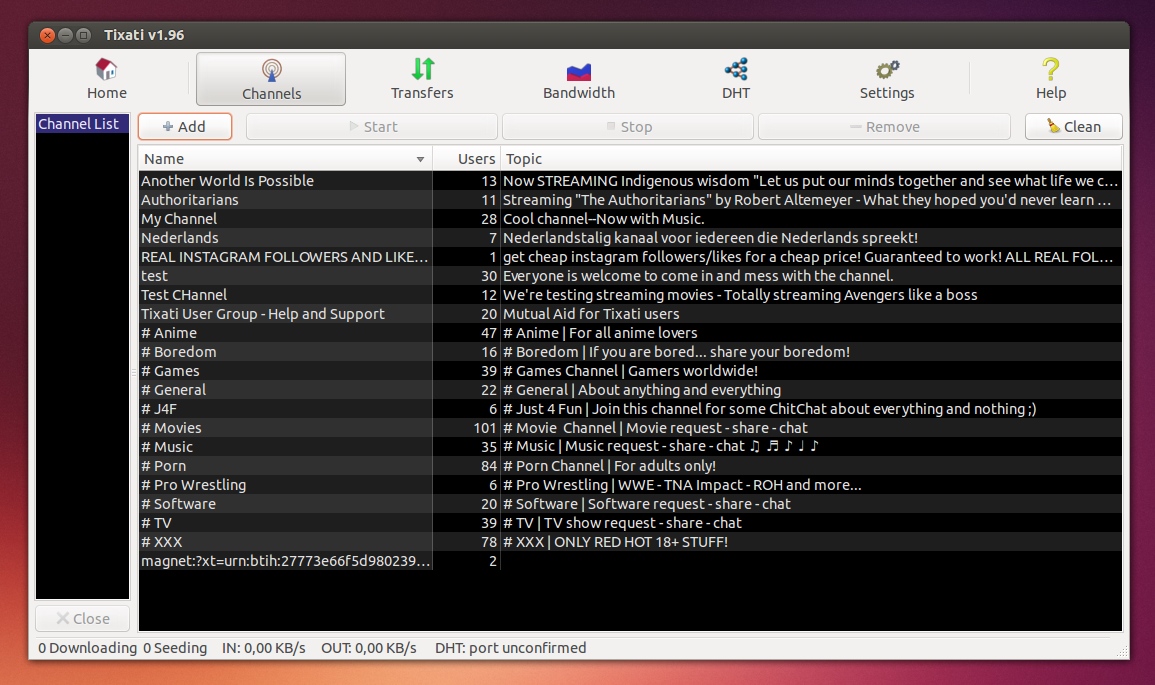
Task: Click the Clean broom button
Action: (x=1074, y=127)
